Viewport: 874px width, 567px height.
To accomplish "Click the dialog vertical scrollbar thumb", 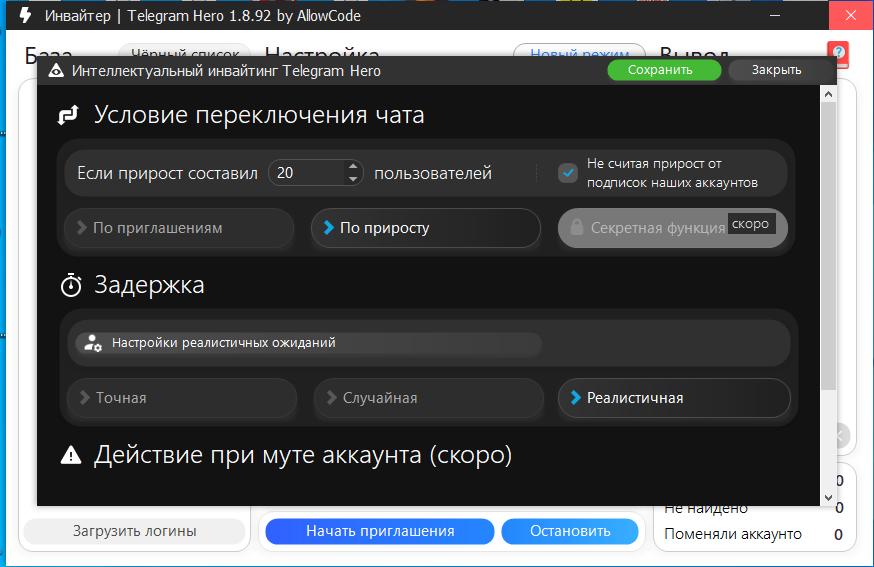I will coord(828,245).
